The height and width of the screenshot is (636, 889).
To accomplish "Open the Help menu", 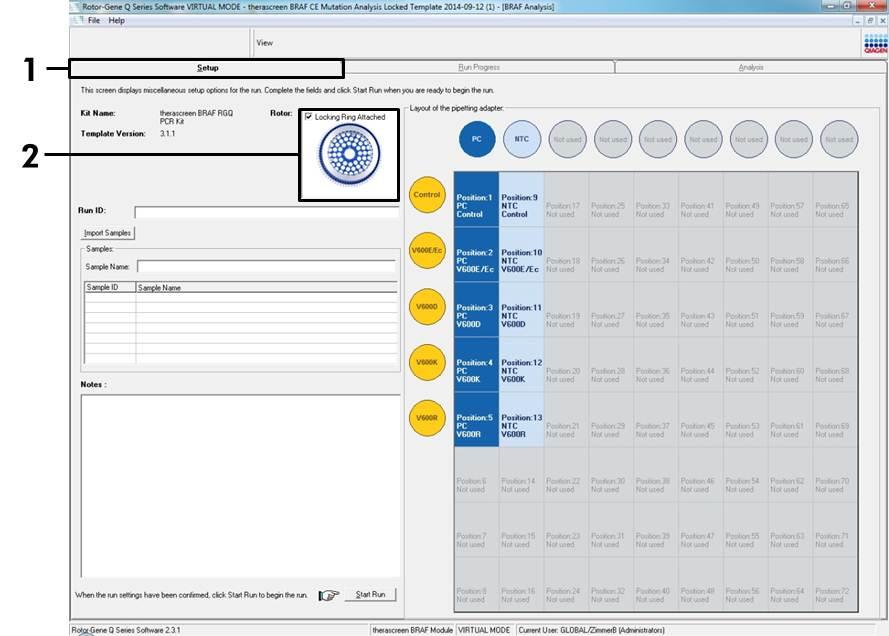I will 117,20.
